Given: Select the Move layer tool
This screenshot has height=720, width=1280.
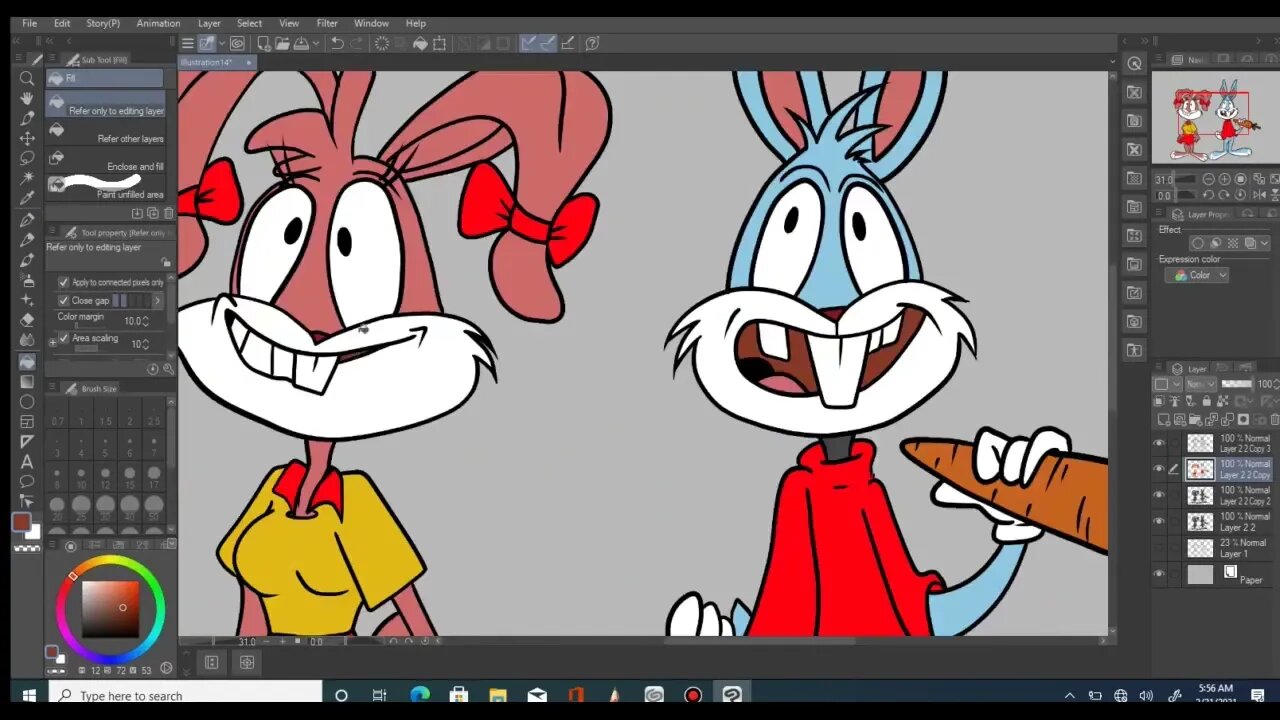Looking at the screenshot, I should pos(27,138).
